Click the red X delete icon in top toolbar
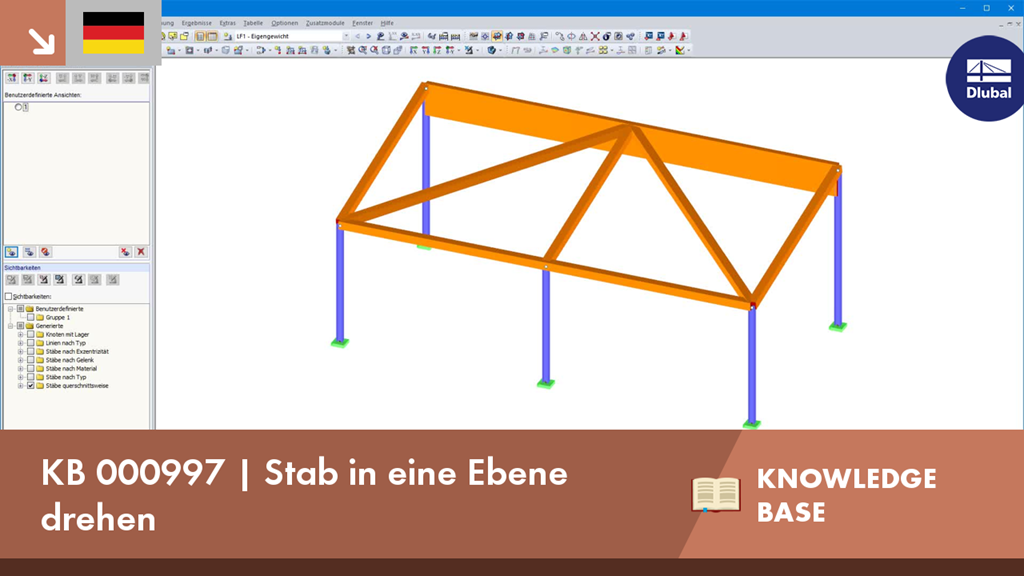Image resolution: width=1024 pixels, height=576 pixels. (595, 37)
